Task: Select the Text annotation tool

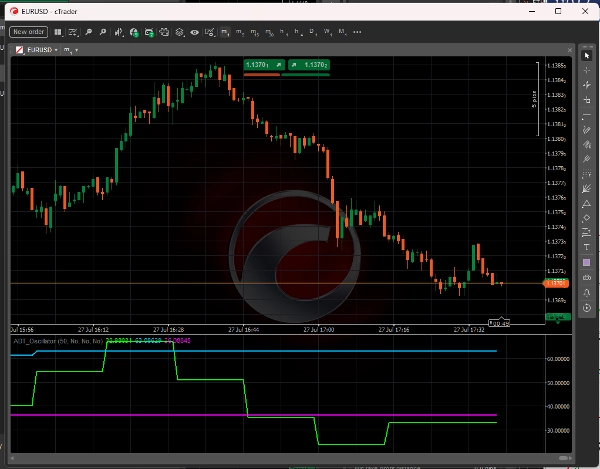Action: pos(587,248)
